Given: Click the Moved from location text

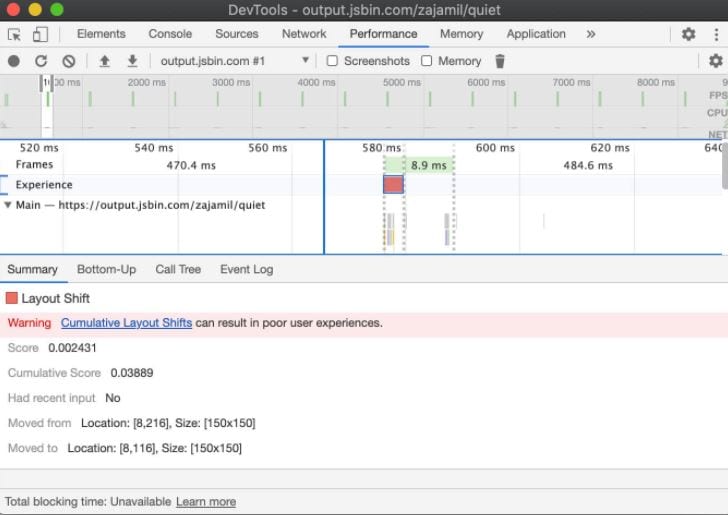Looking at the screenshot, I should tap(168, 423).
